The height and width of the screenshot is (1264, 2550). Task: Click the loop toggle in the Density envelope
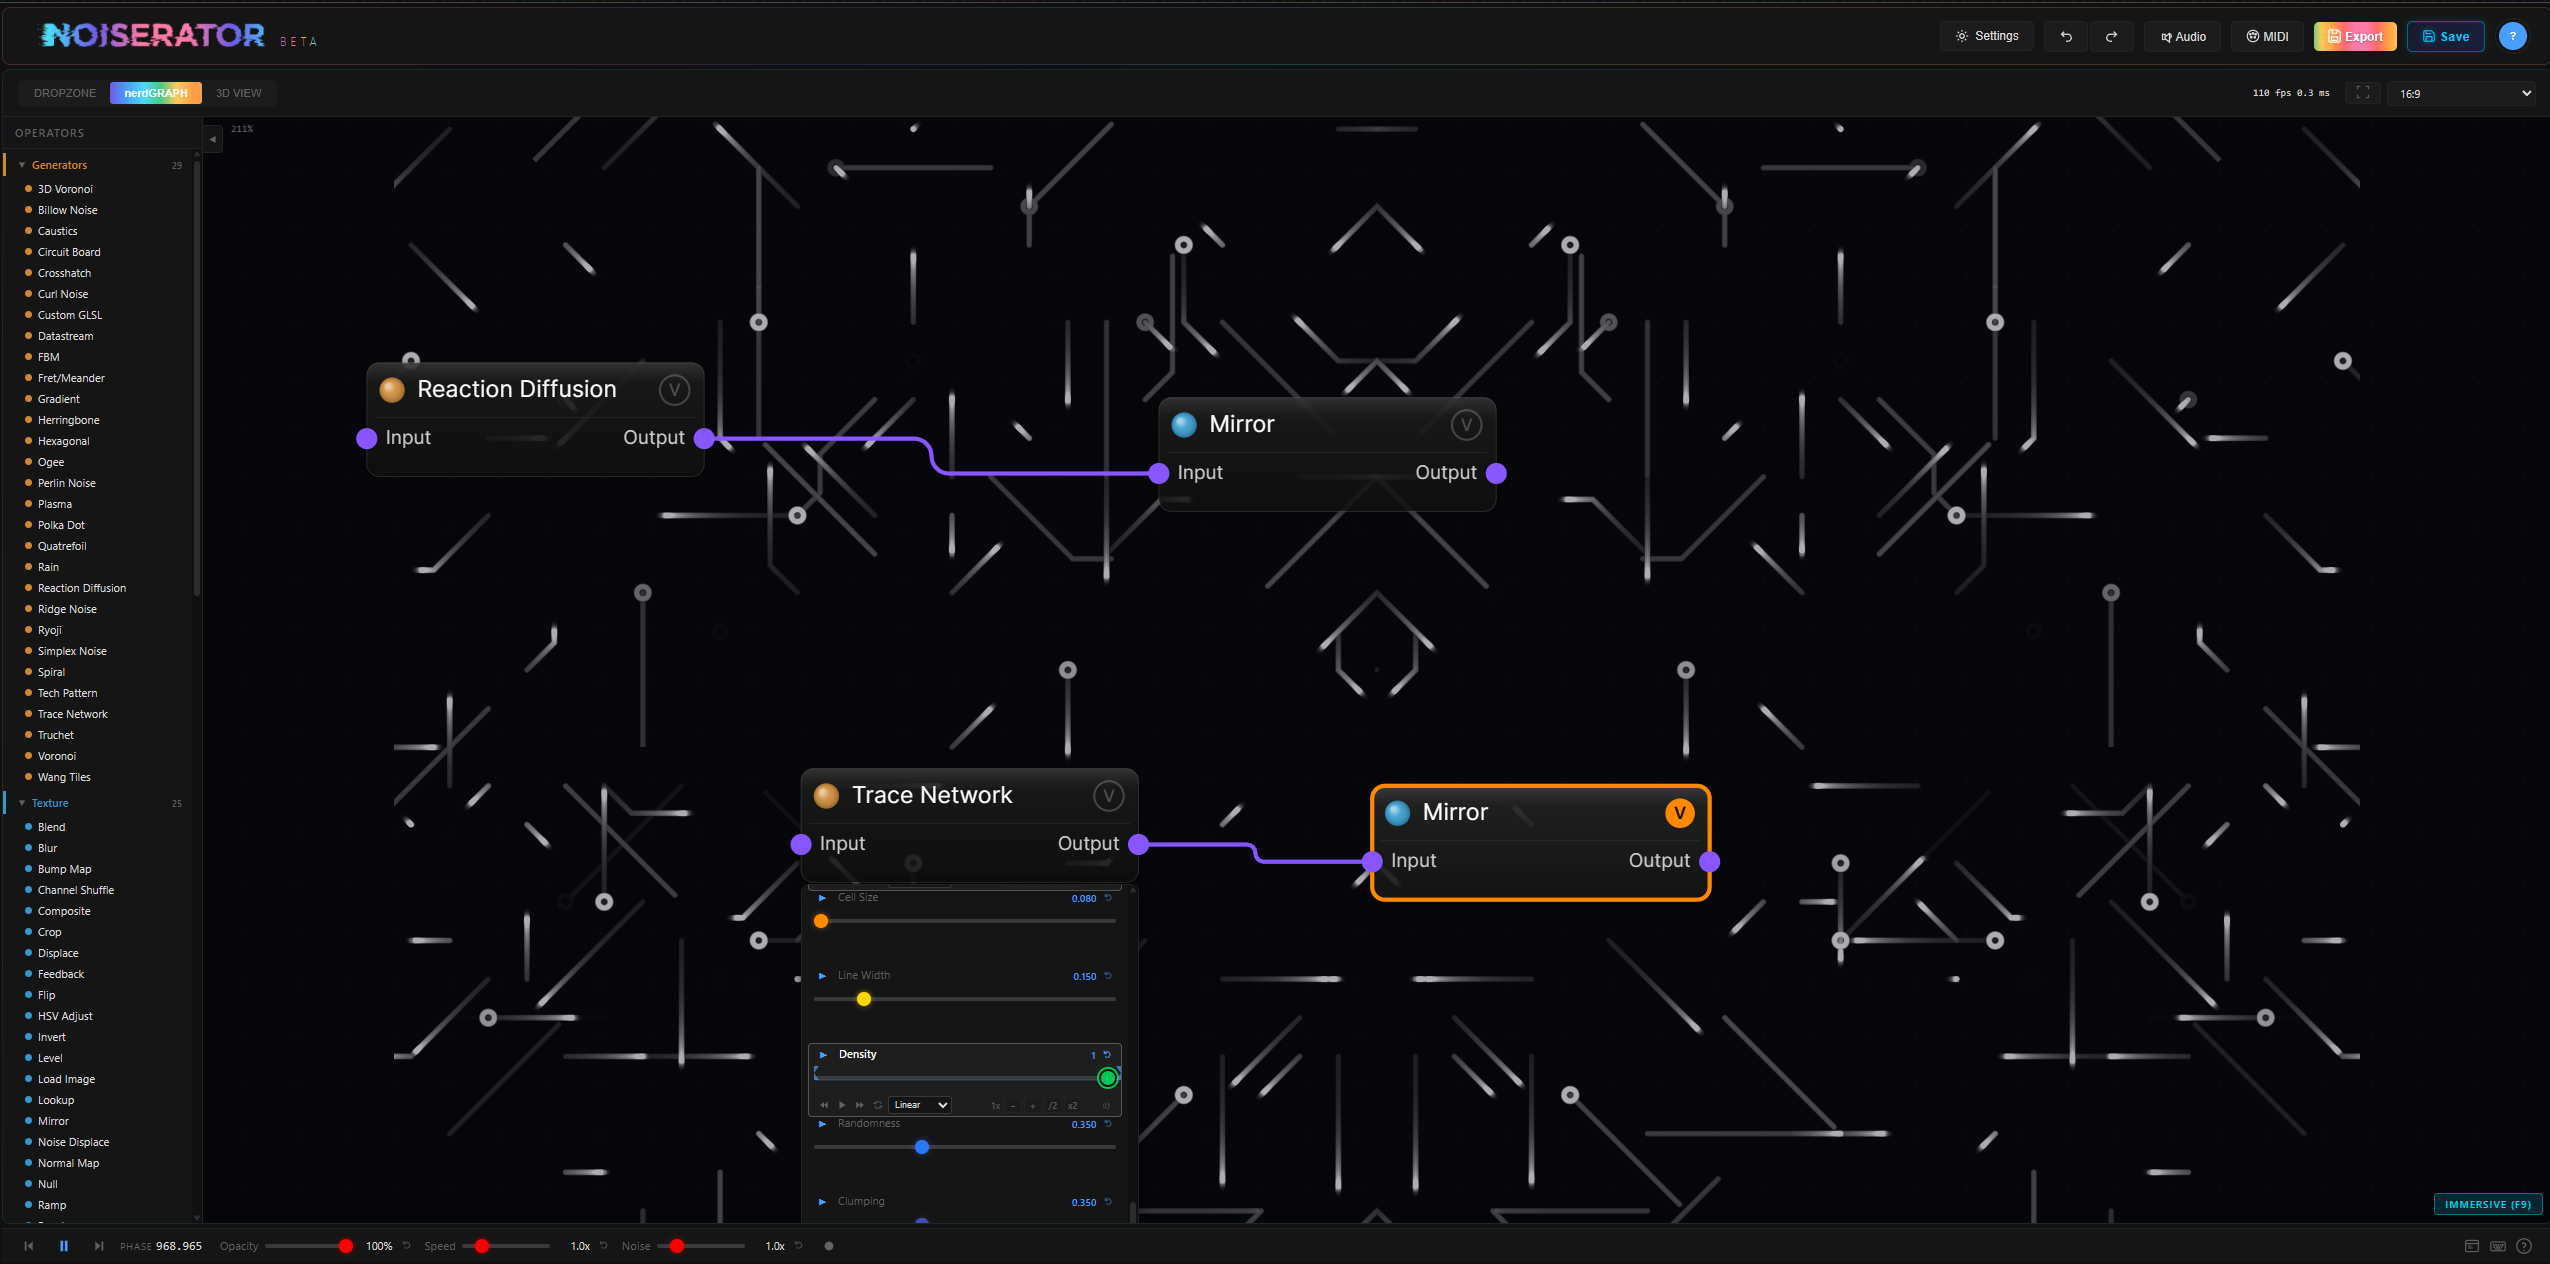click(877, 1105)
